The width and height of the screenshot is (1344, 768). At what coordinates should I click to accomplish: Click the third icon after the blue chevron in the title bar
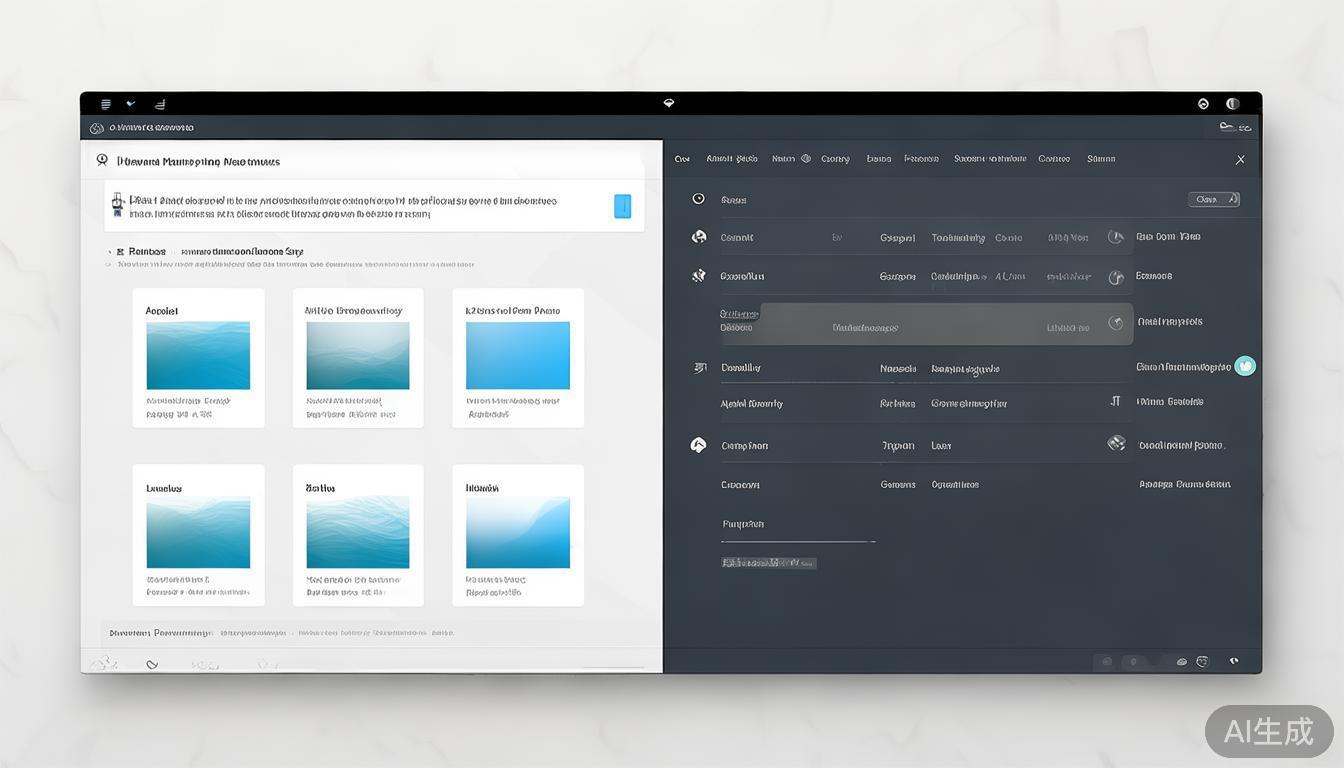click(160, 104)
